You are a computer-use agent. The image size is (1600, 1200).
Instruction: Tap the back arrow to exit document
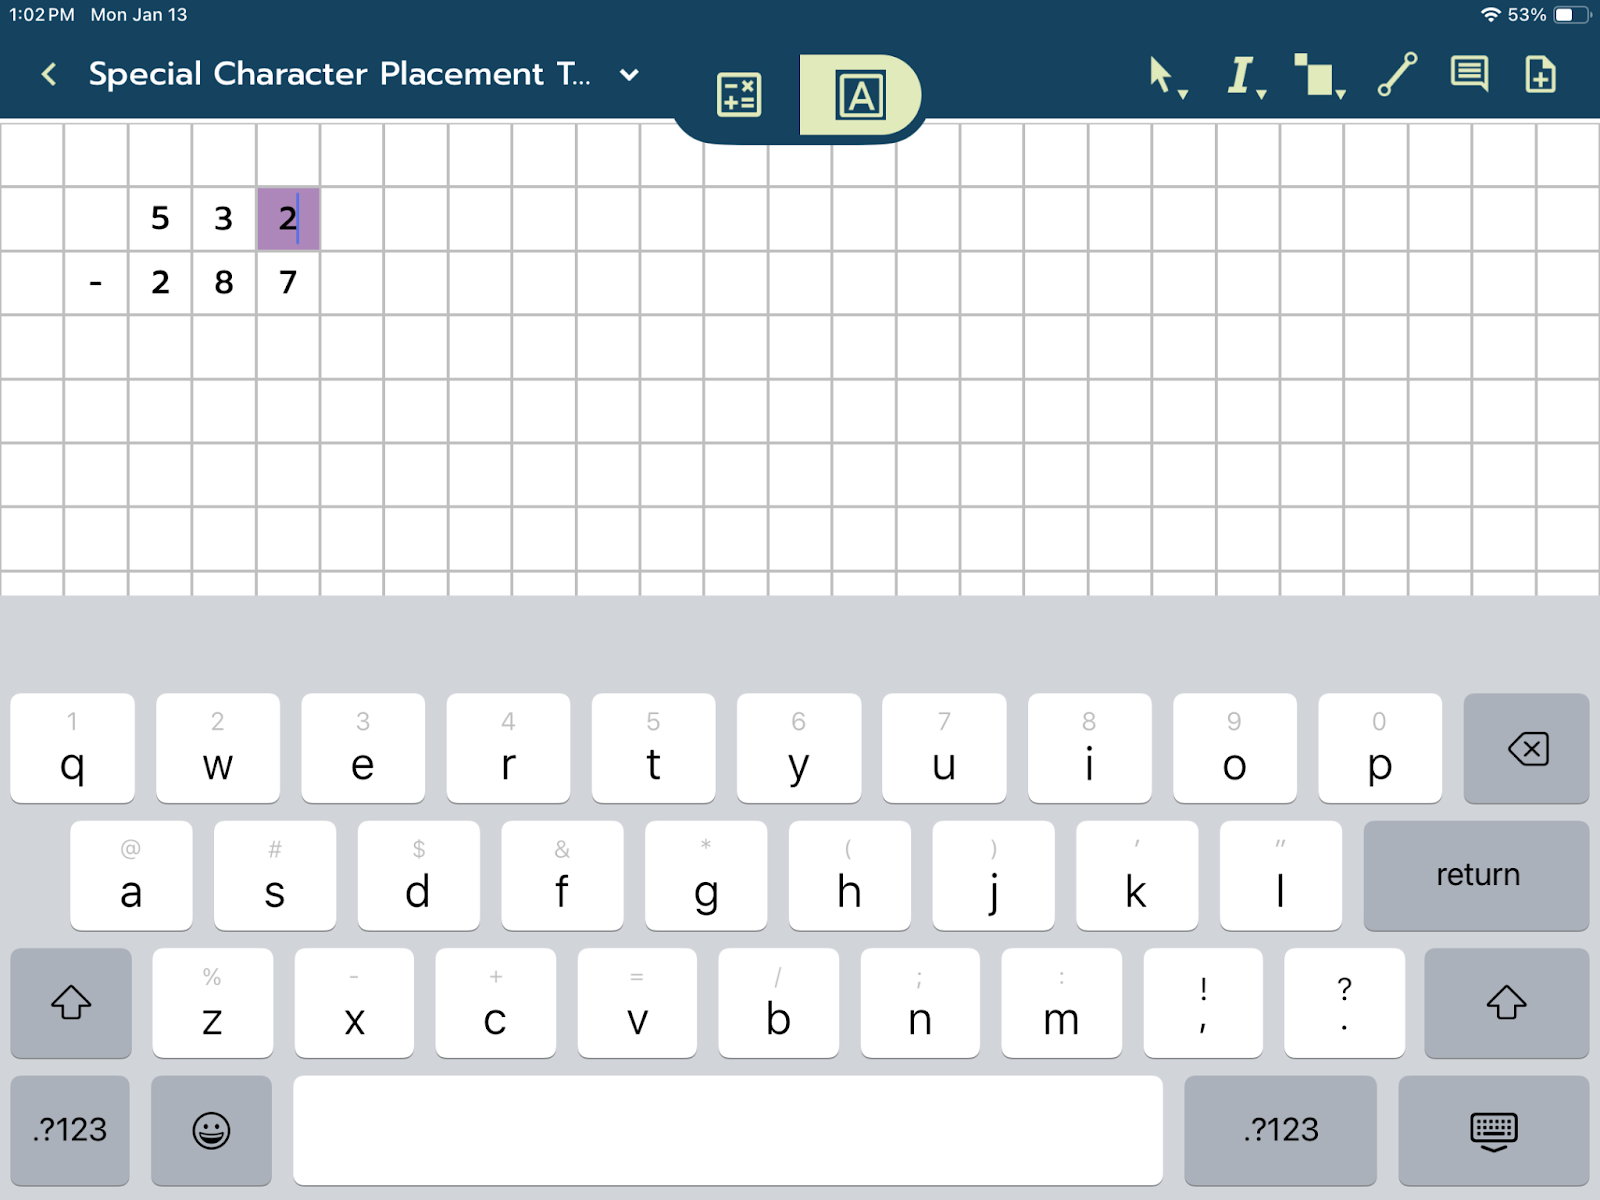tap(49, 74)
